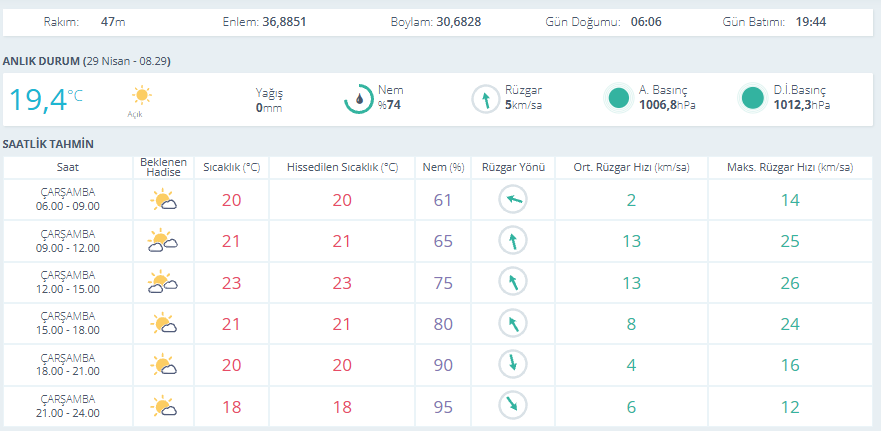Click the green circle next to A. Basınç
881x431 pixels.
click(x=619, y=98)
